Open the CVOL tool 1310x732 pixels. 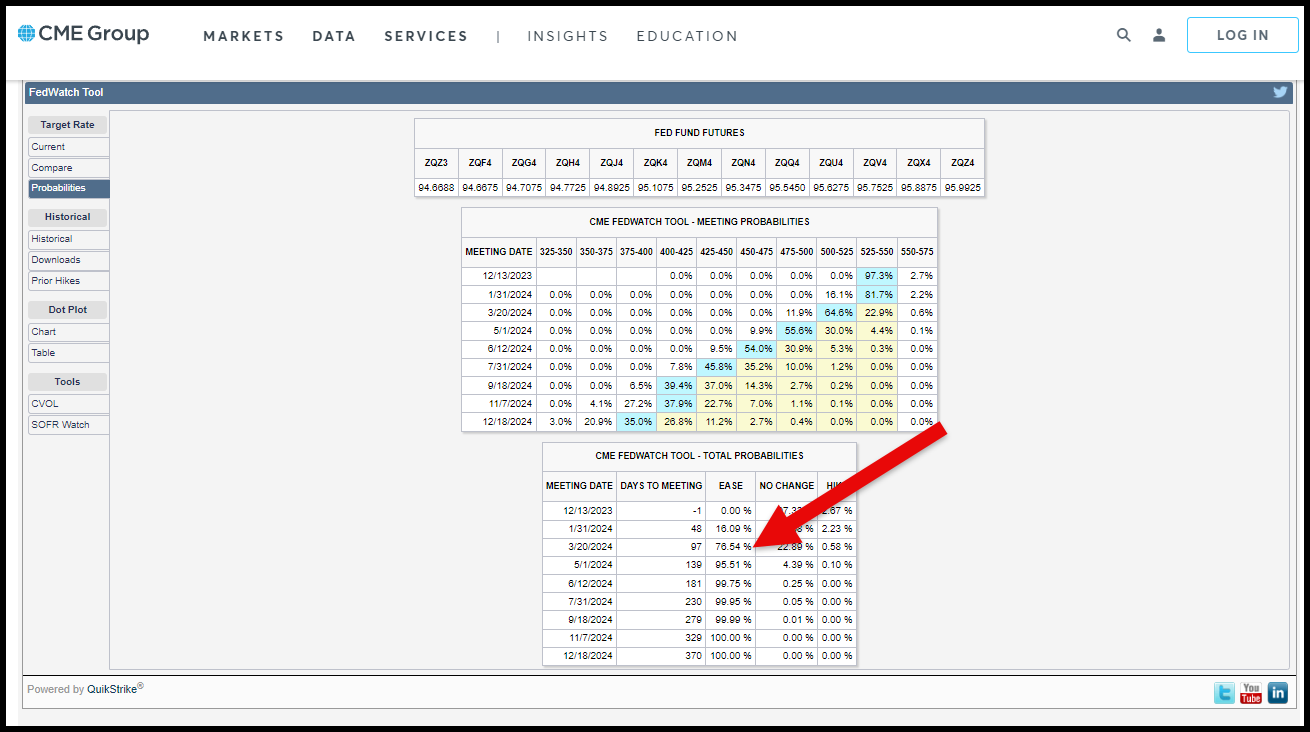69,404
